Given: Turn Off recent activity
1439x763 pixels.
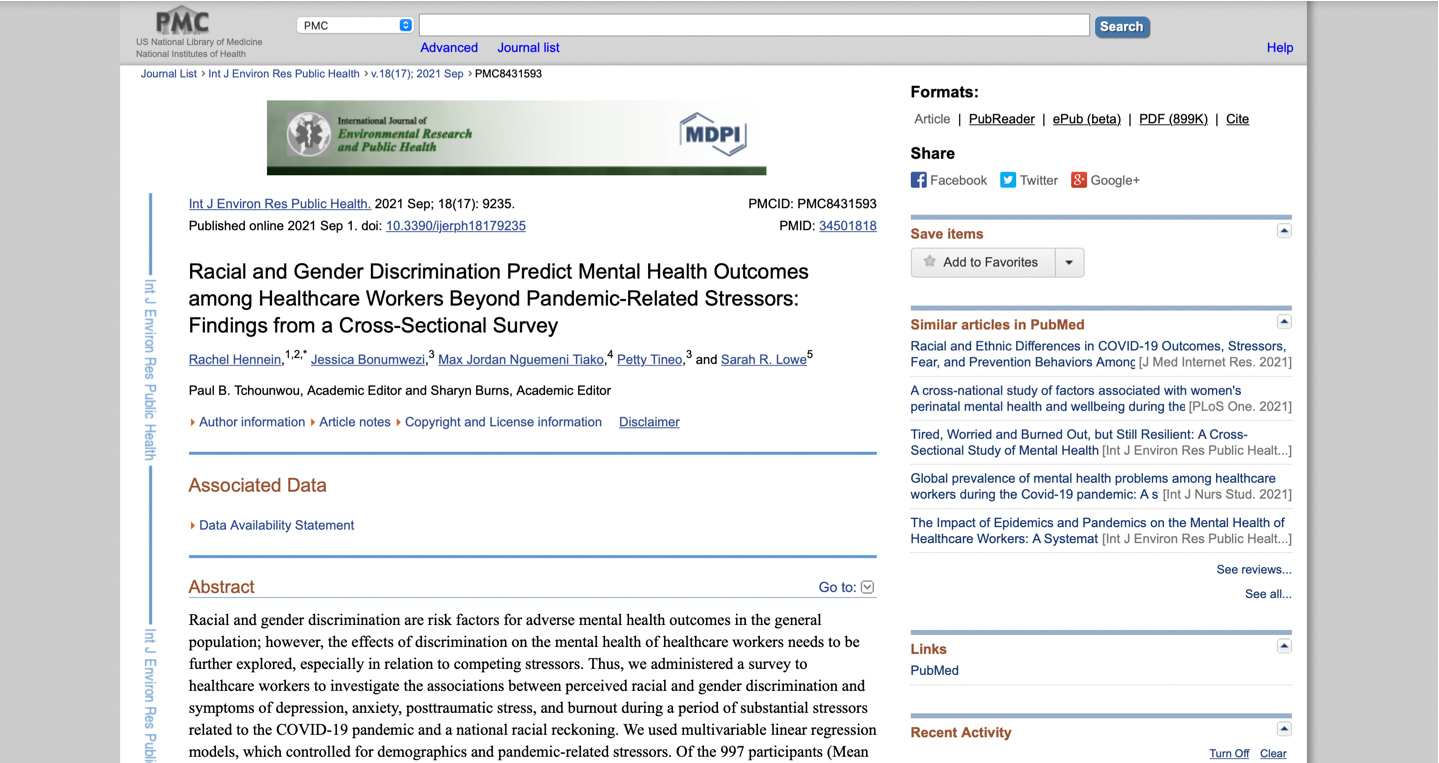Looking at the screenshot, I should point(1229,754).
